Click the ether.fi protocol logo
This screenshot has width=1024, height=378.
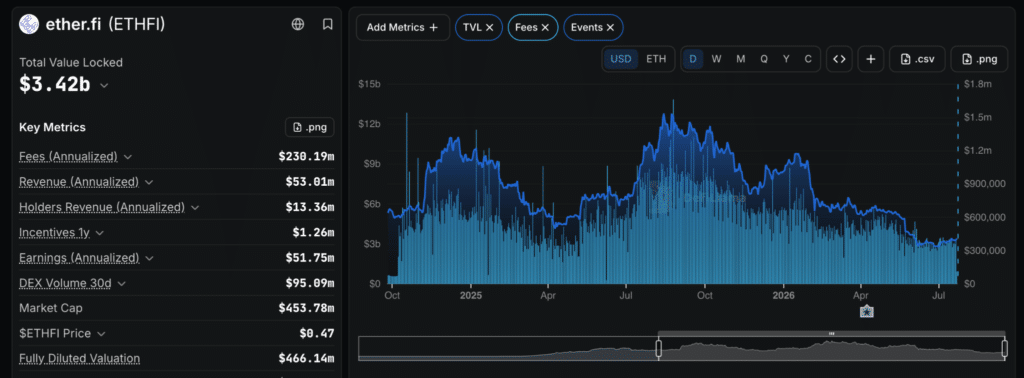pos(29,24)
